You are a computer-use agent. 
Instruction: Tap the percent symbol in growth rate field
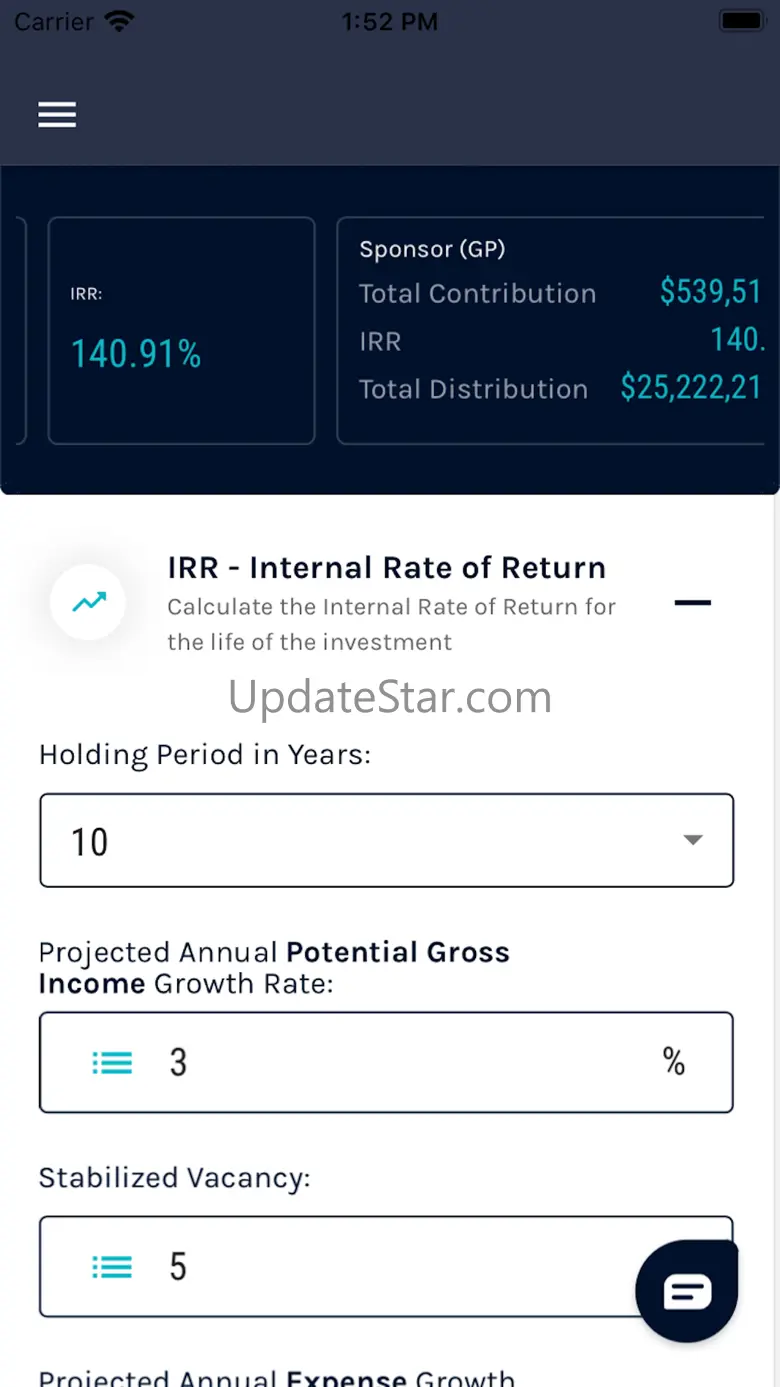click(674, 1062)
